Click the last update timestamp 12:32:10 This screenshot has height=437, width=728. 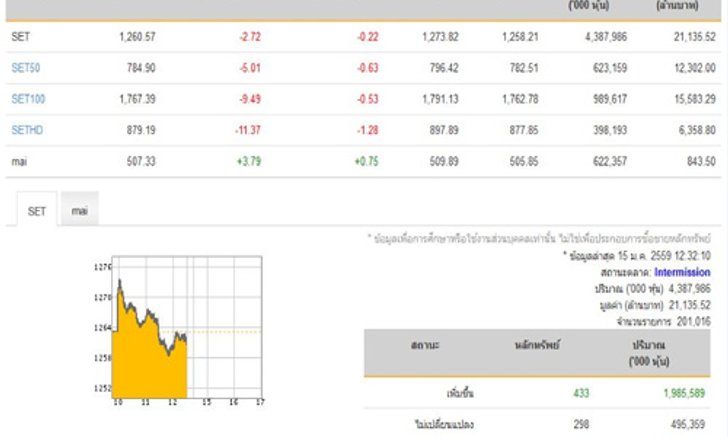(692, 256)
